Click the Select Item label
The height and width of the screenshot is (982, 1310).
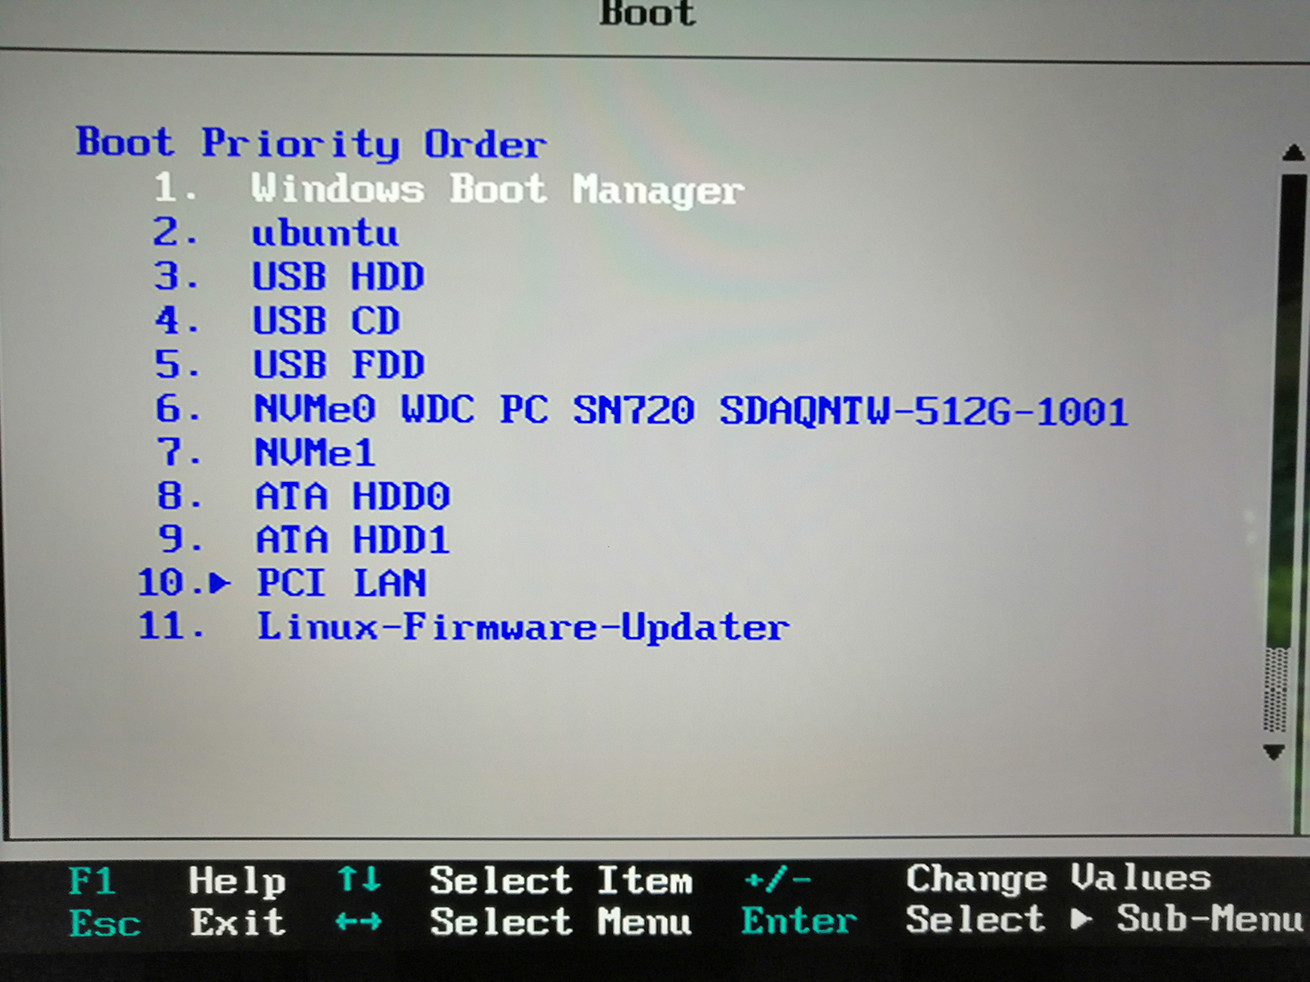click(x=561, y=881)
